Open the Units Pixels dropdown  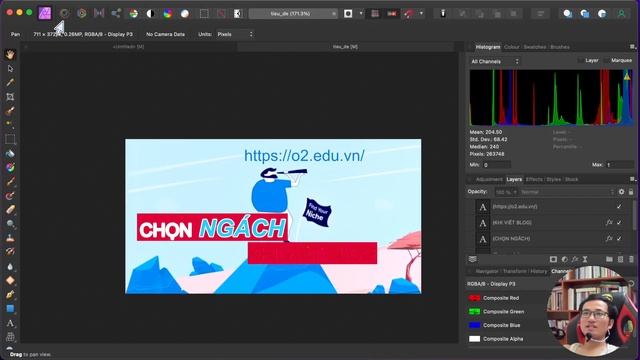[x=235, y=34]
